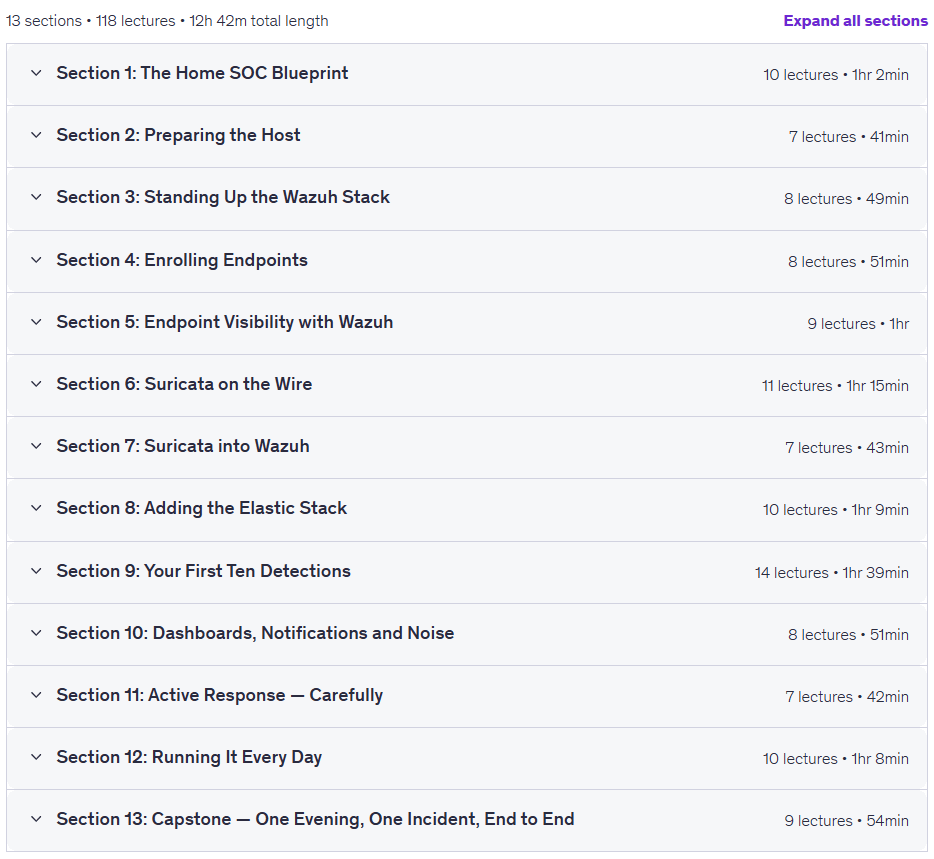Open 'Section 10: Dashboards, Notifications and Noise' title
Image resolution: width=934 pixels, height=859 pixels.
(255, 633)
